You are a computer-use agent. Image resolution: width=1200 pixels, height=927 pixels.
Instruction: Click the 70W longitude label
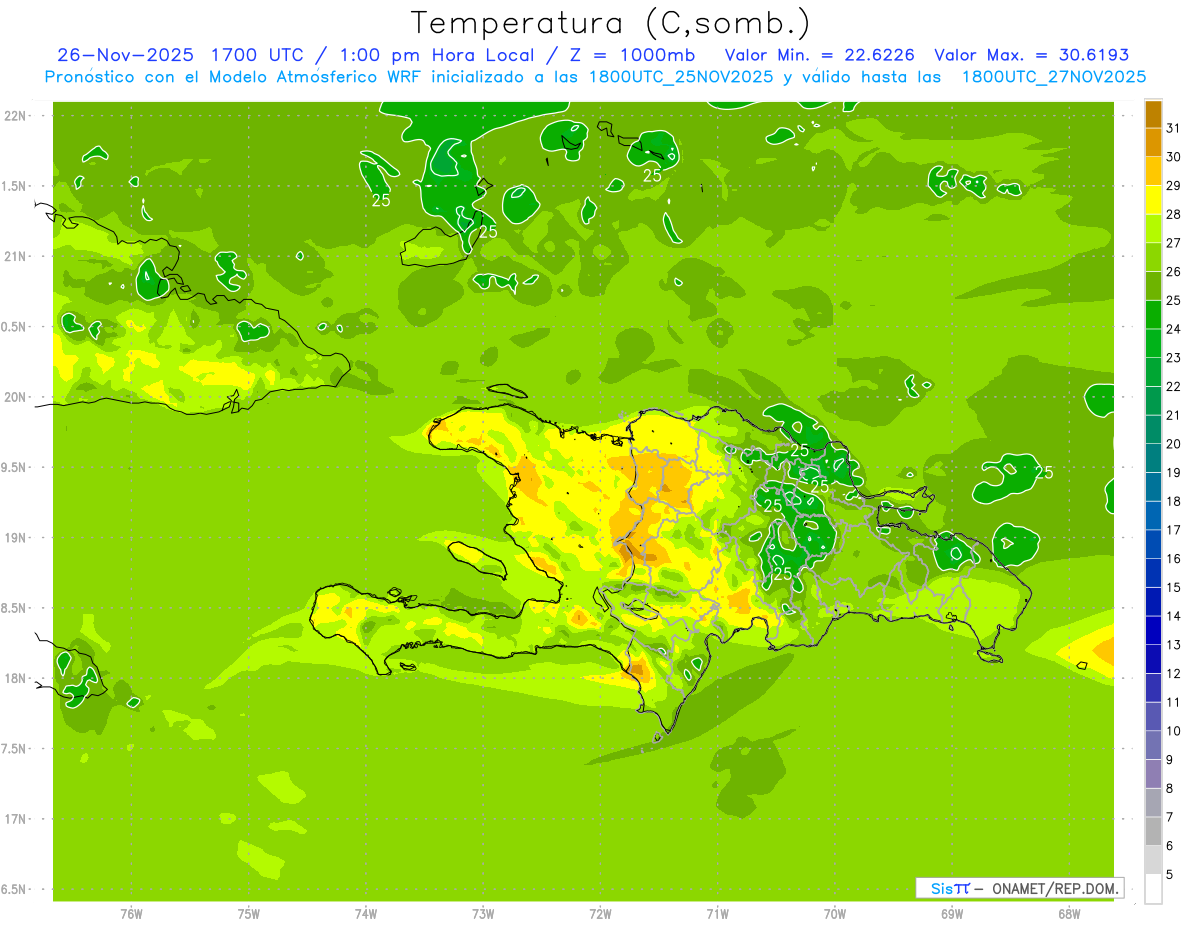pyautogui.click(x=835, y=914)
